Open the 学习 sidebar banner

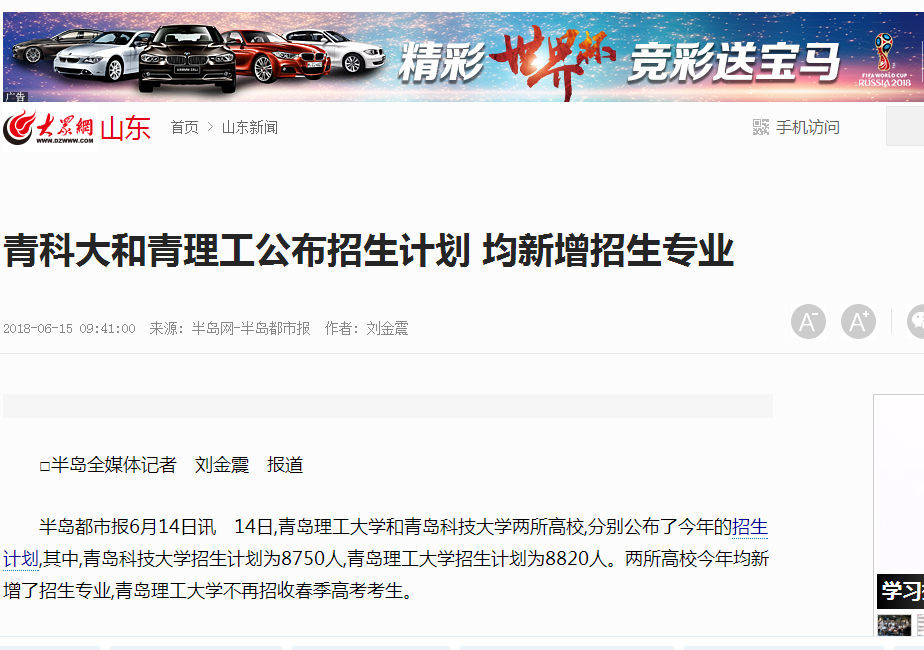[900, 590]
